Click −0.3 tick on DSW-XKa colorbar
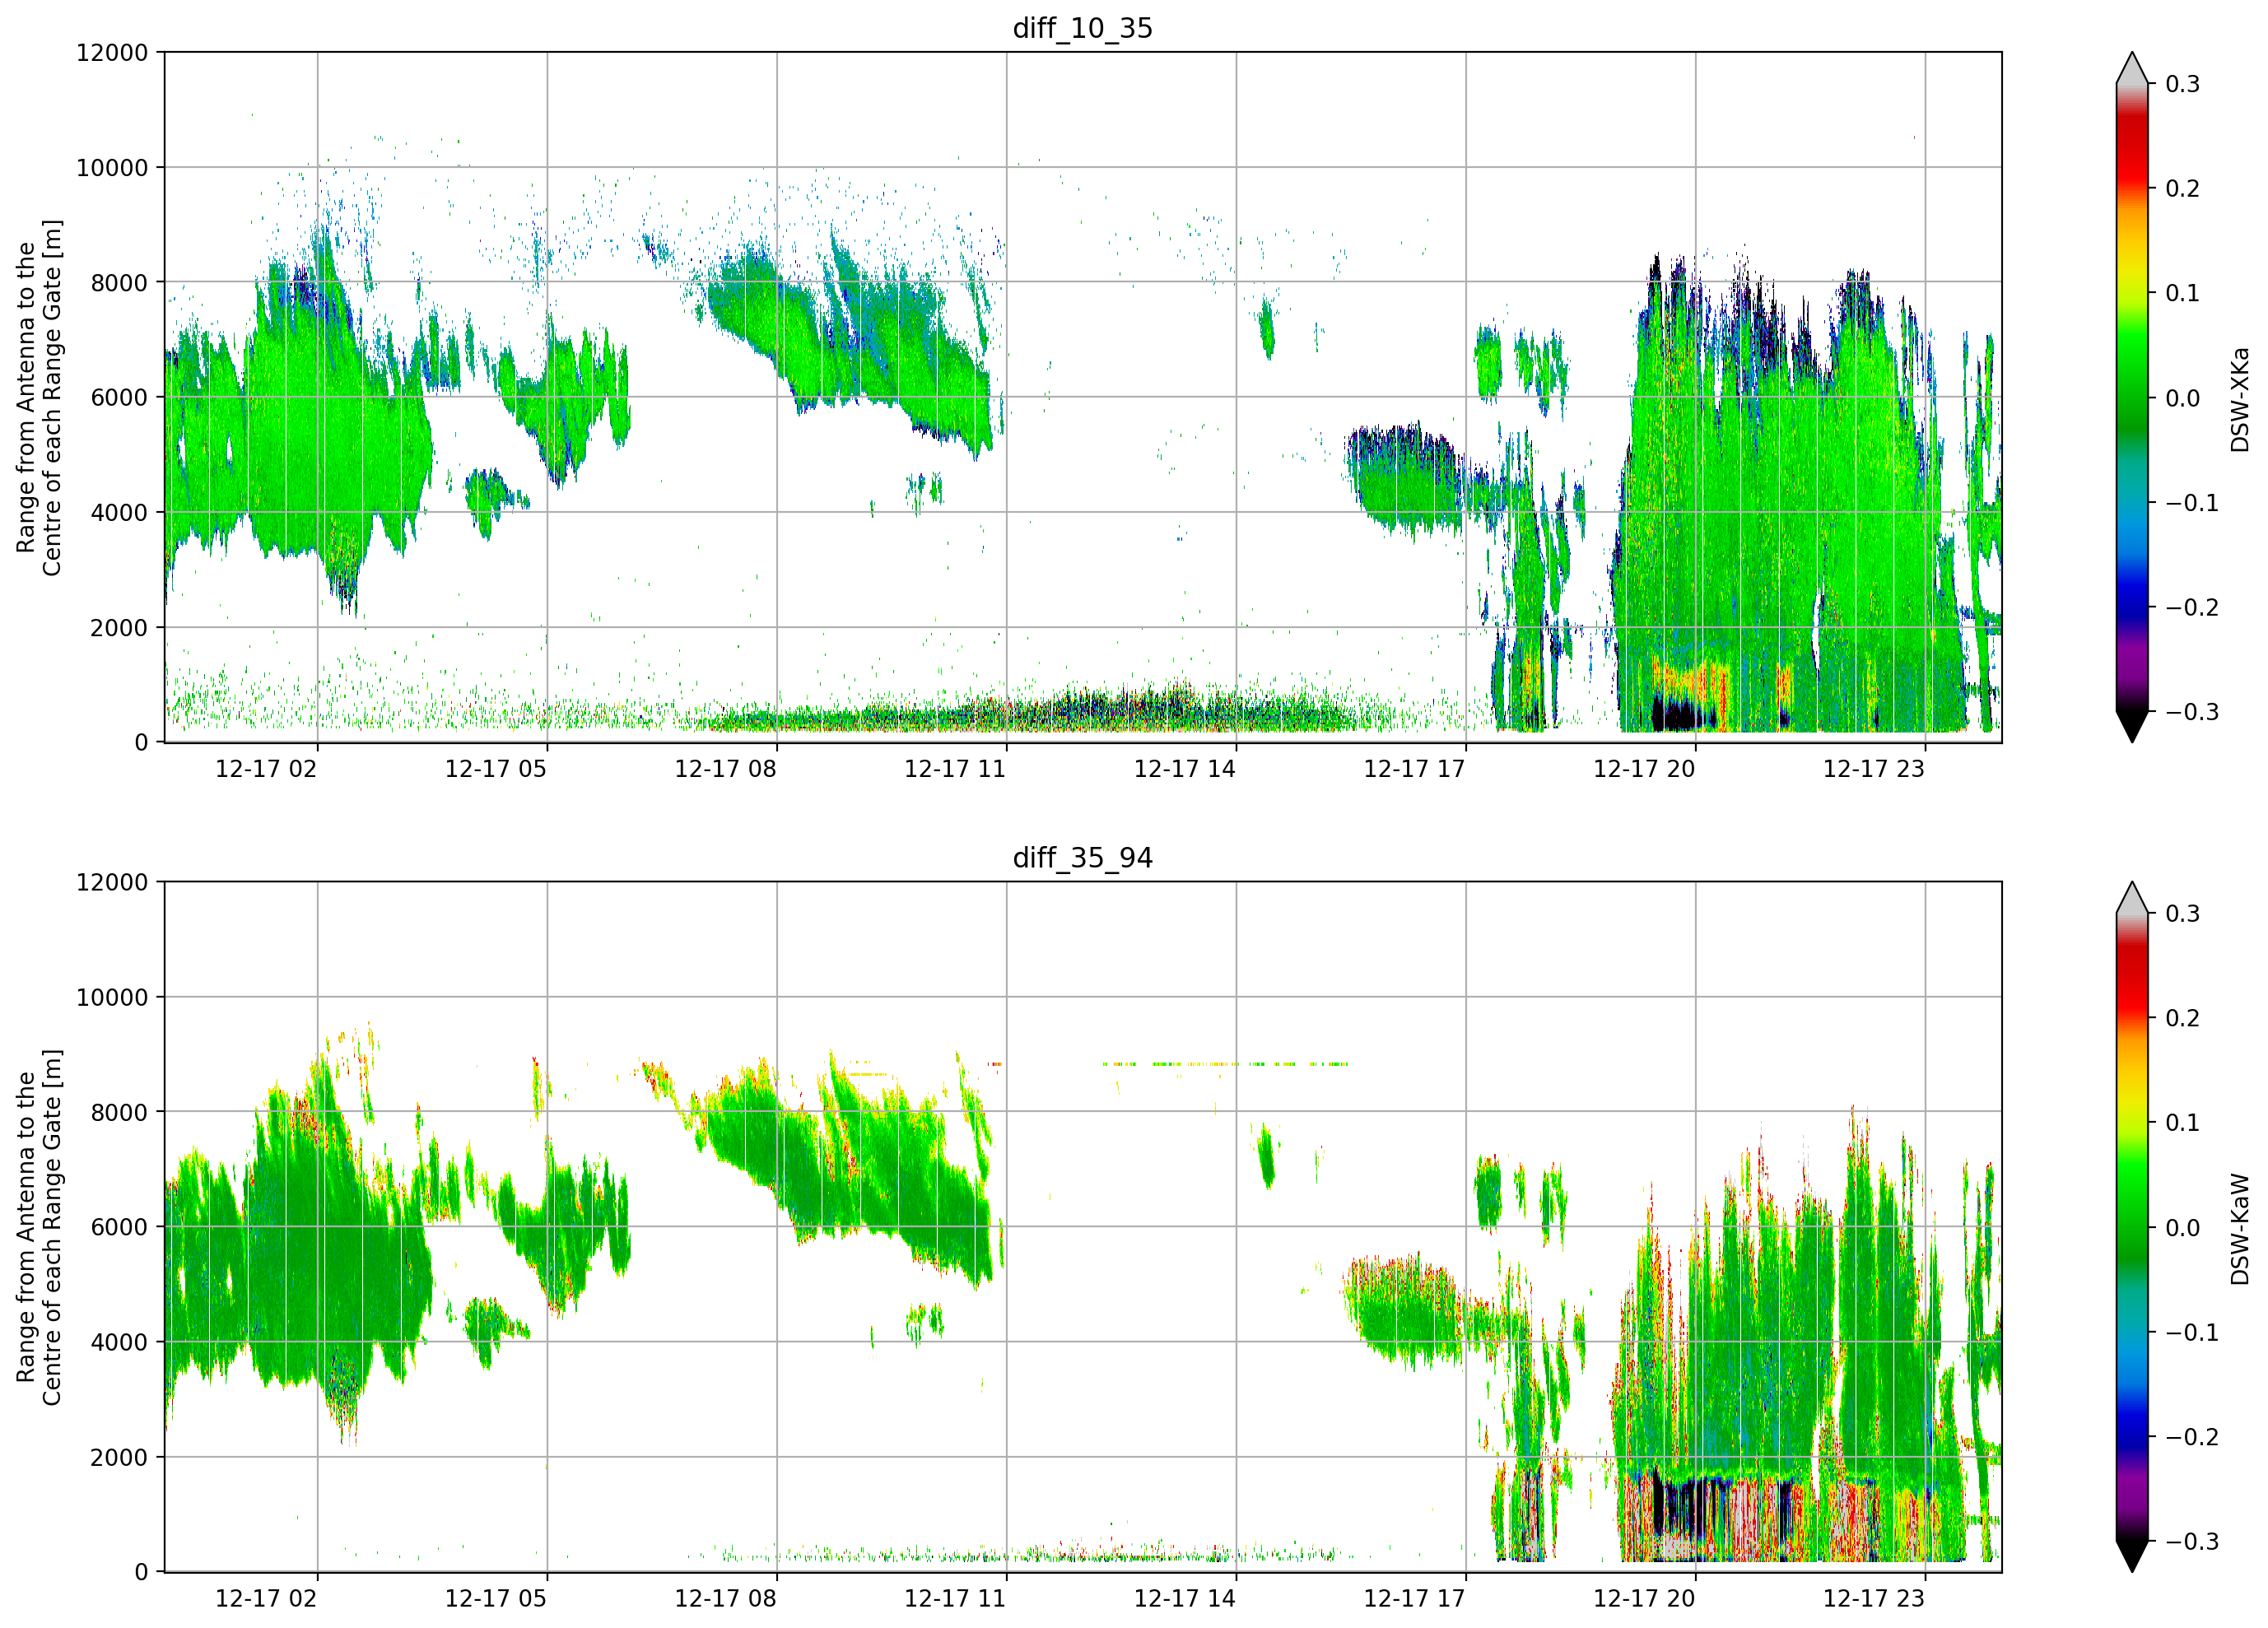 click(2192, 712)
